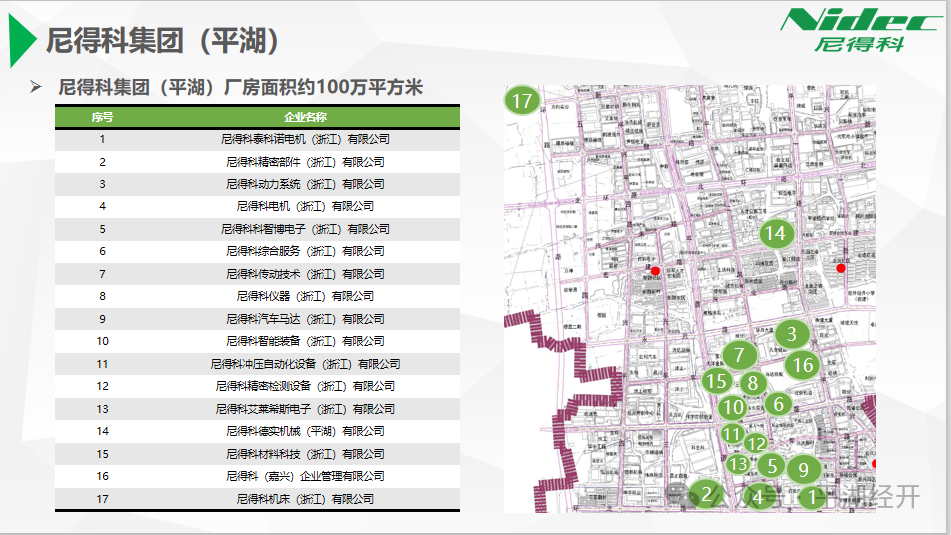
Task: Select row 尼得科泰科诺电机（浙江）有限公司
Action: pyautogui.click(x=257, y=140)
